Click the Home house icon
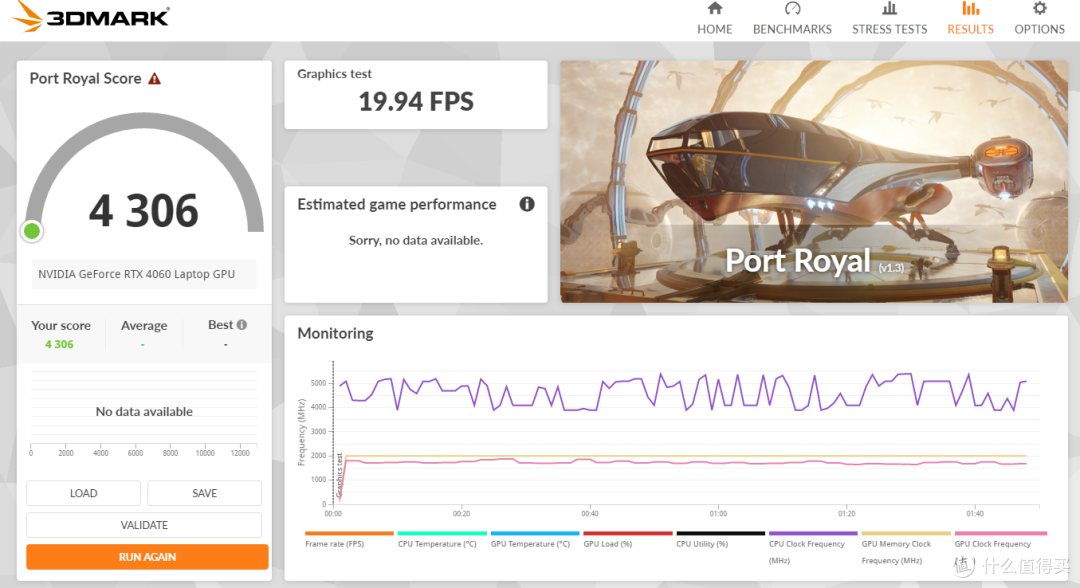Image resolution: width=1080 pixels, height=588 pixels. (x=714, y=8)
